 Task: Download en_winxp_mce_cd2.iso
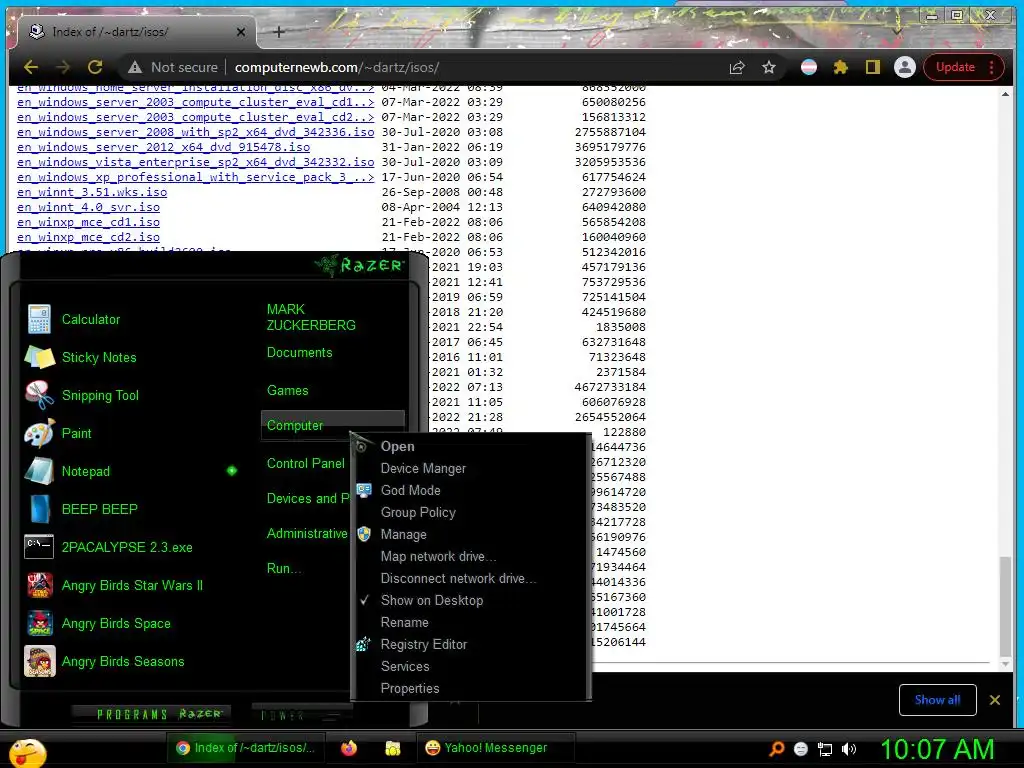click(x=88, y=237)
